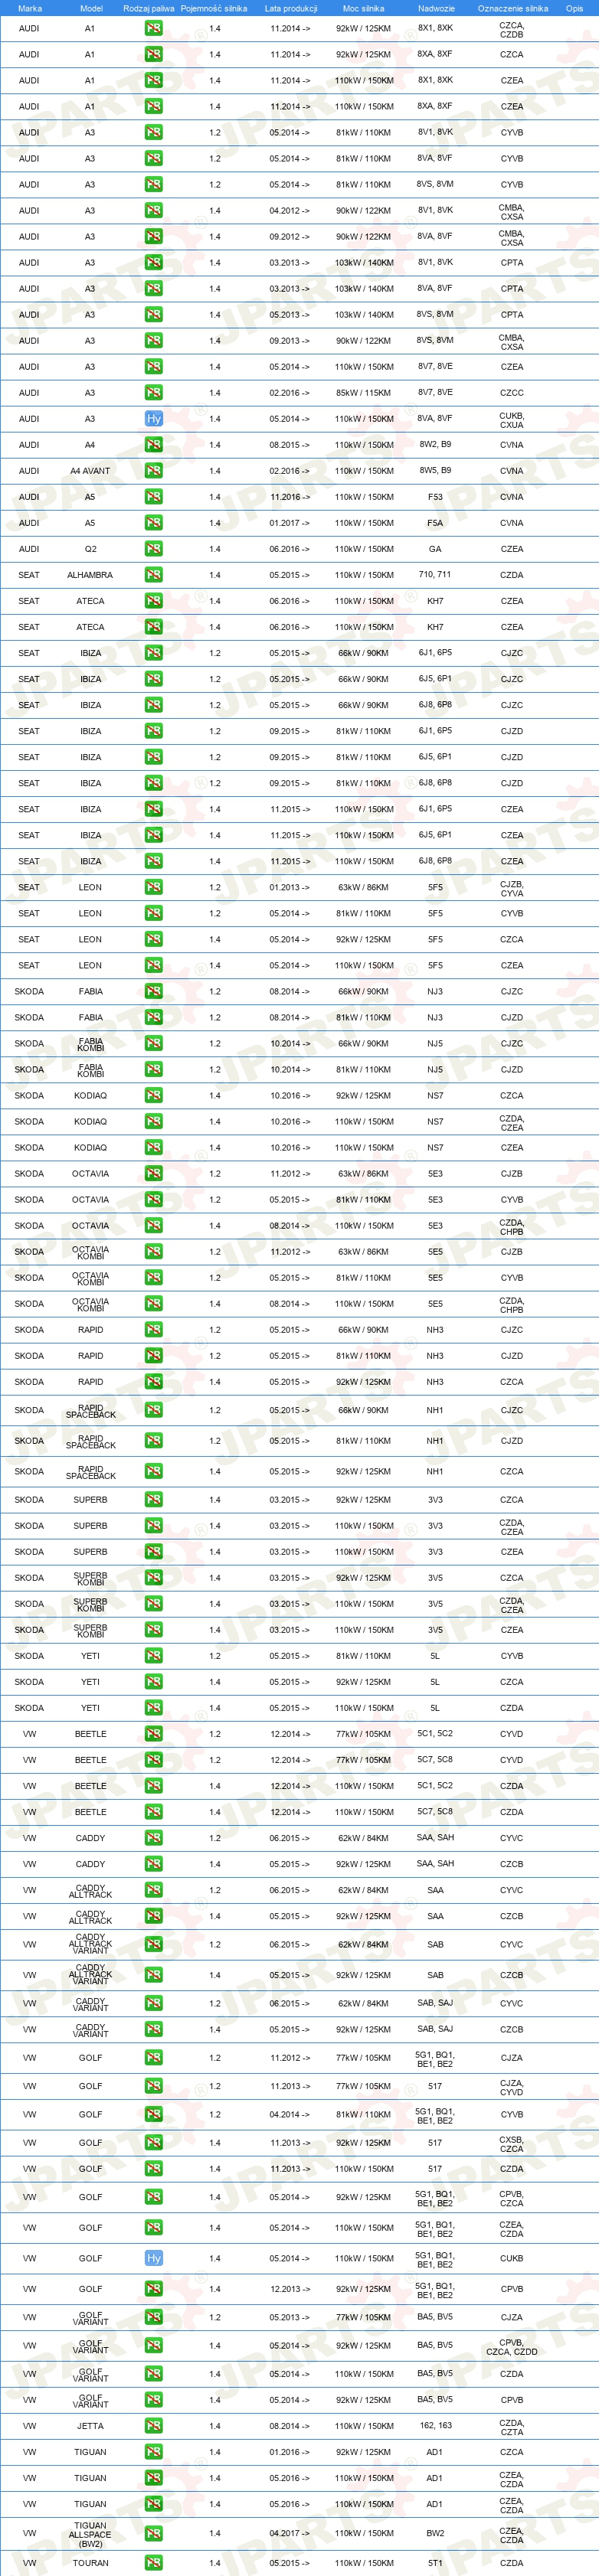This screenshot has width=599, height=2576.
Task: Click body code cell F5A
Action: pos(435,523)
